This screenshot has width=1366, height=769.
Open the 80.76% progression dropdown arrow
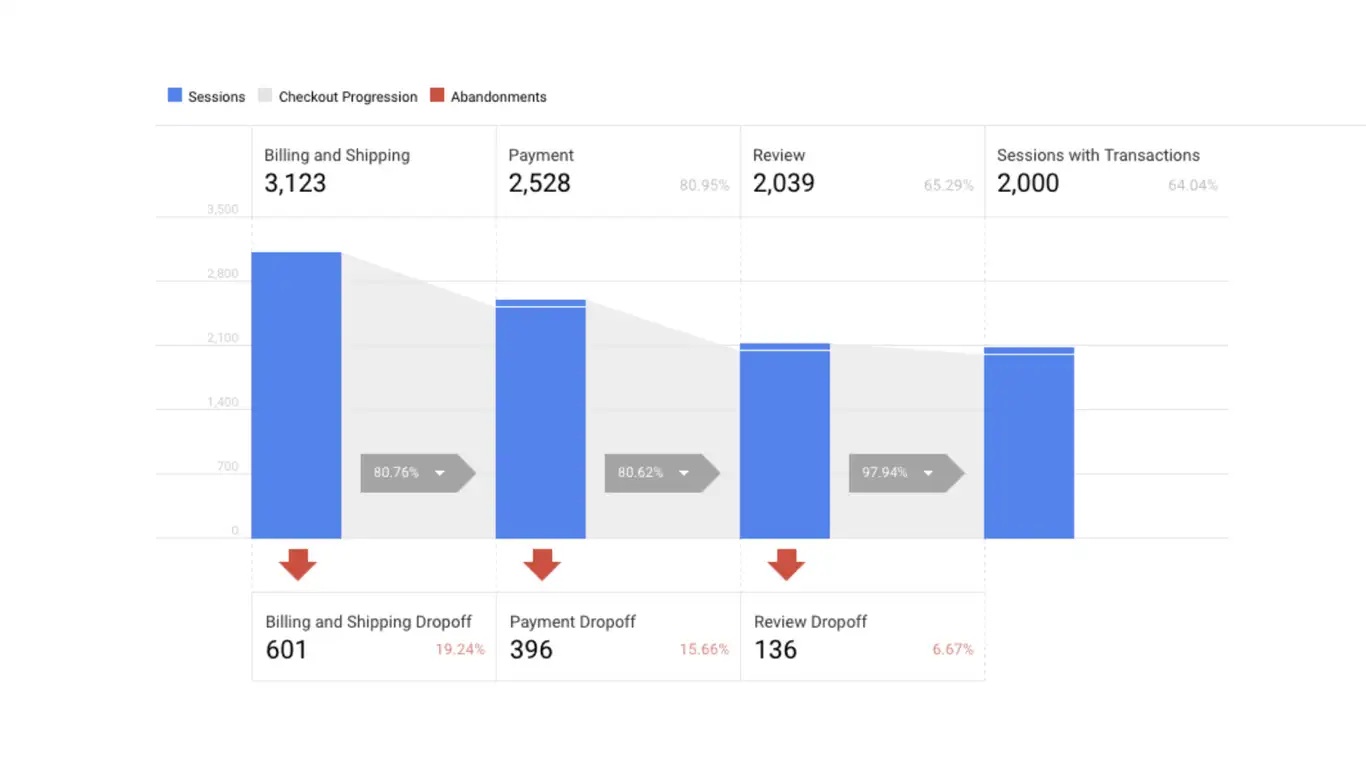coord(440,473)
